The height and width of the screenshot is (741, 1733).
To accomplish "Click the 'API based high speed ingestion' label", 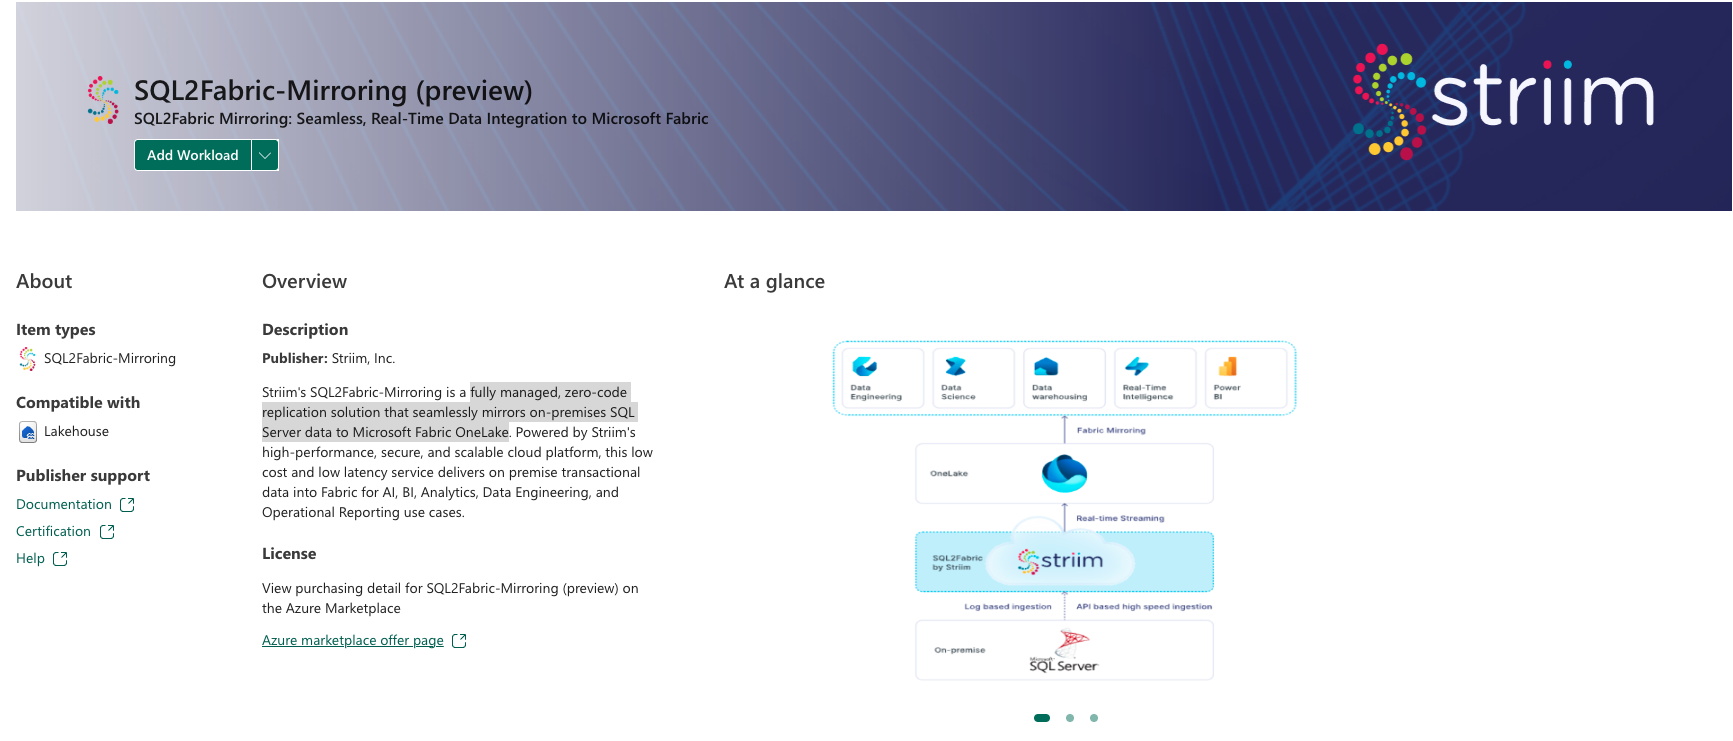I will (1144, 607).
